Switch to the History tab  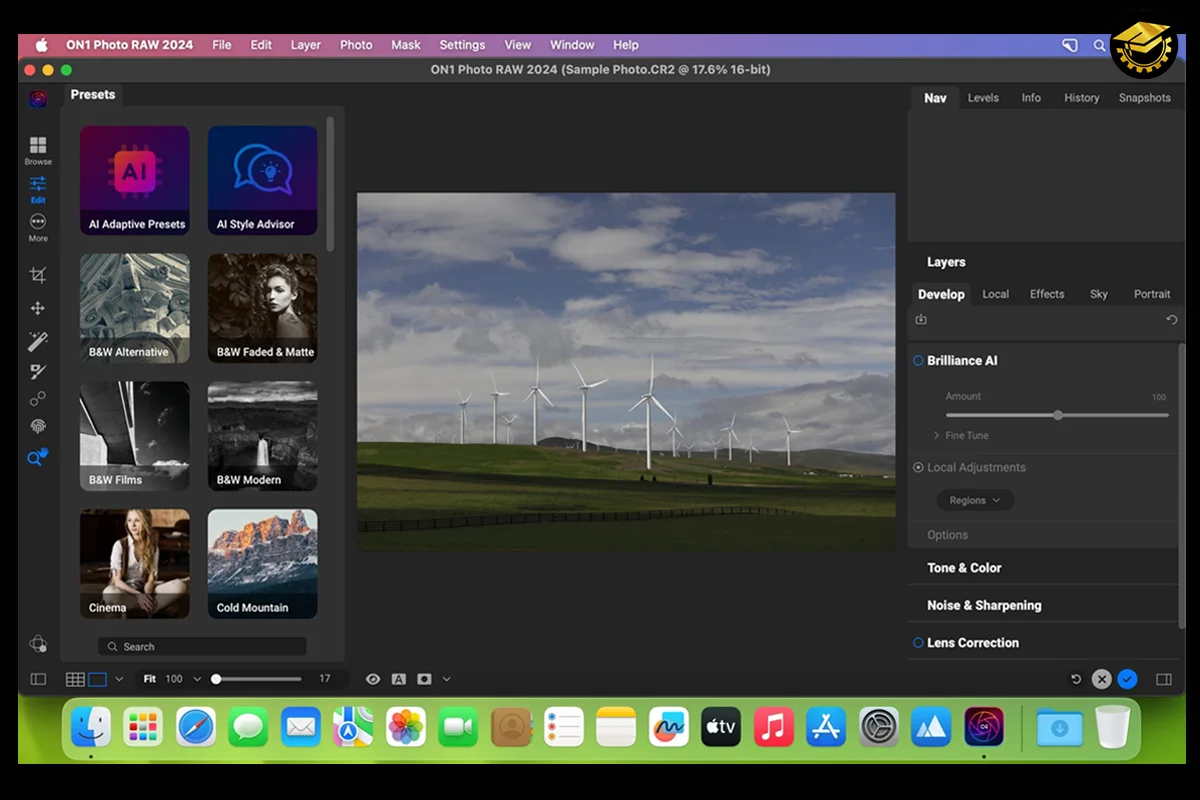1081,98
